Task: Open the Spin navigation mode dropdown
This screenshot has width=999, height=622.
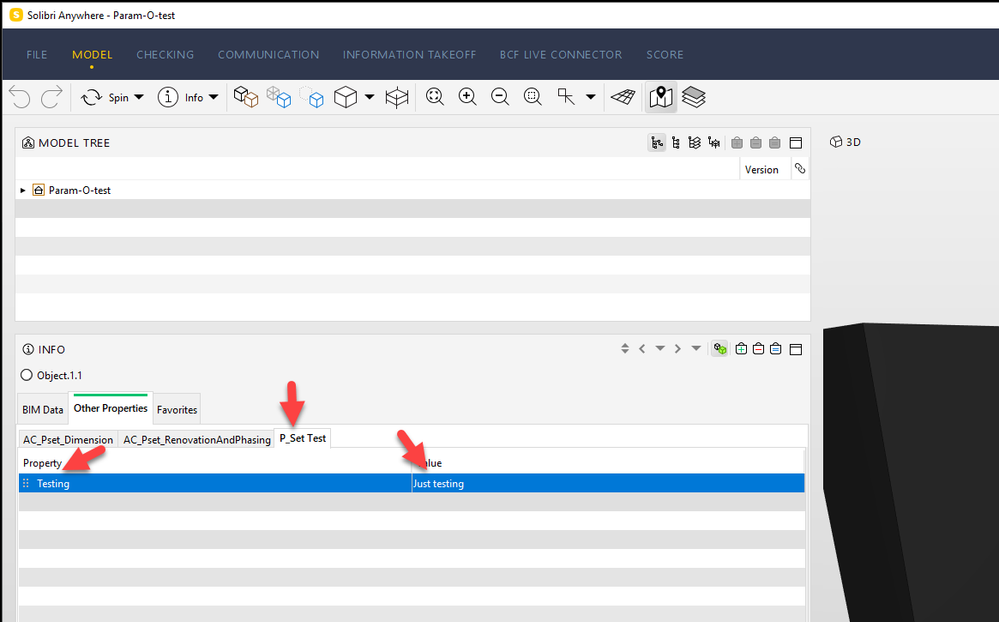Action: [x=139, y=98]
